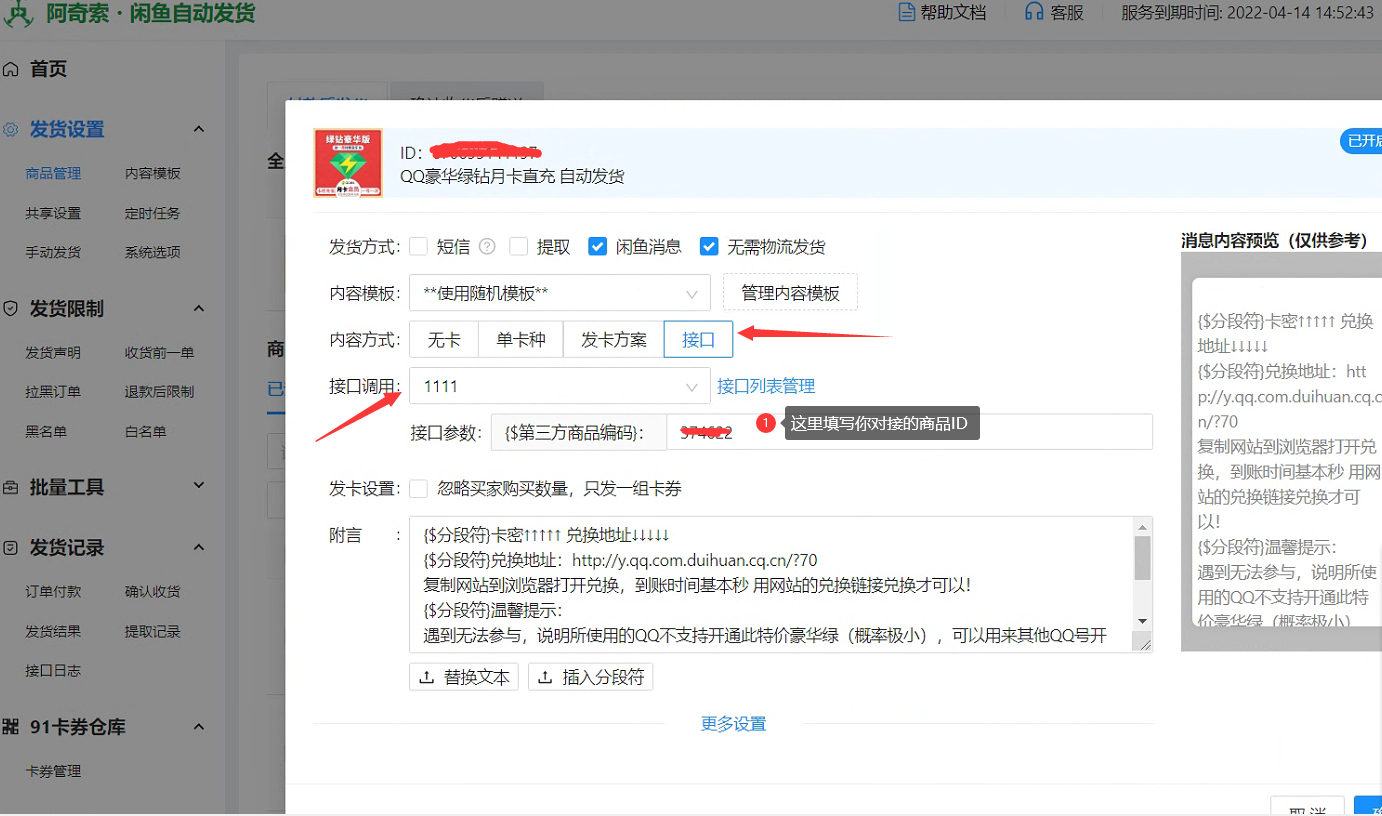Screen dimensions: 1382x816
Task: Select the 接口 content mode
Action: click(x=698, y=339)
